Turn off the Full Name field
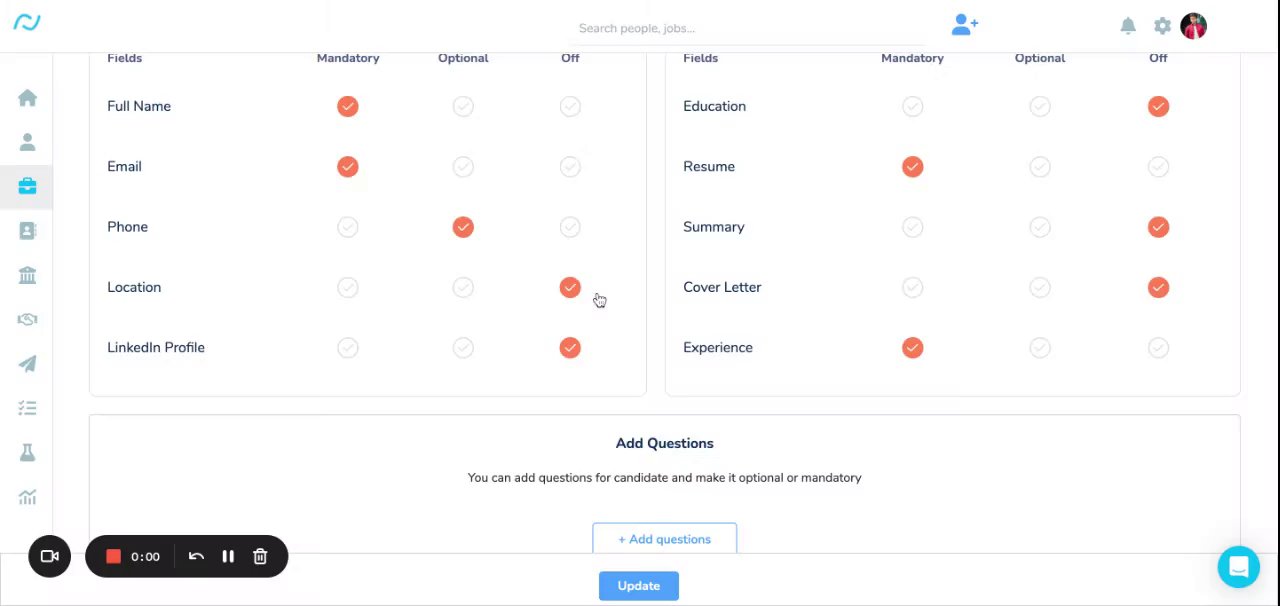Viewport: 1280px width, 606px height. pyautogui.click(x=570, y=106)
